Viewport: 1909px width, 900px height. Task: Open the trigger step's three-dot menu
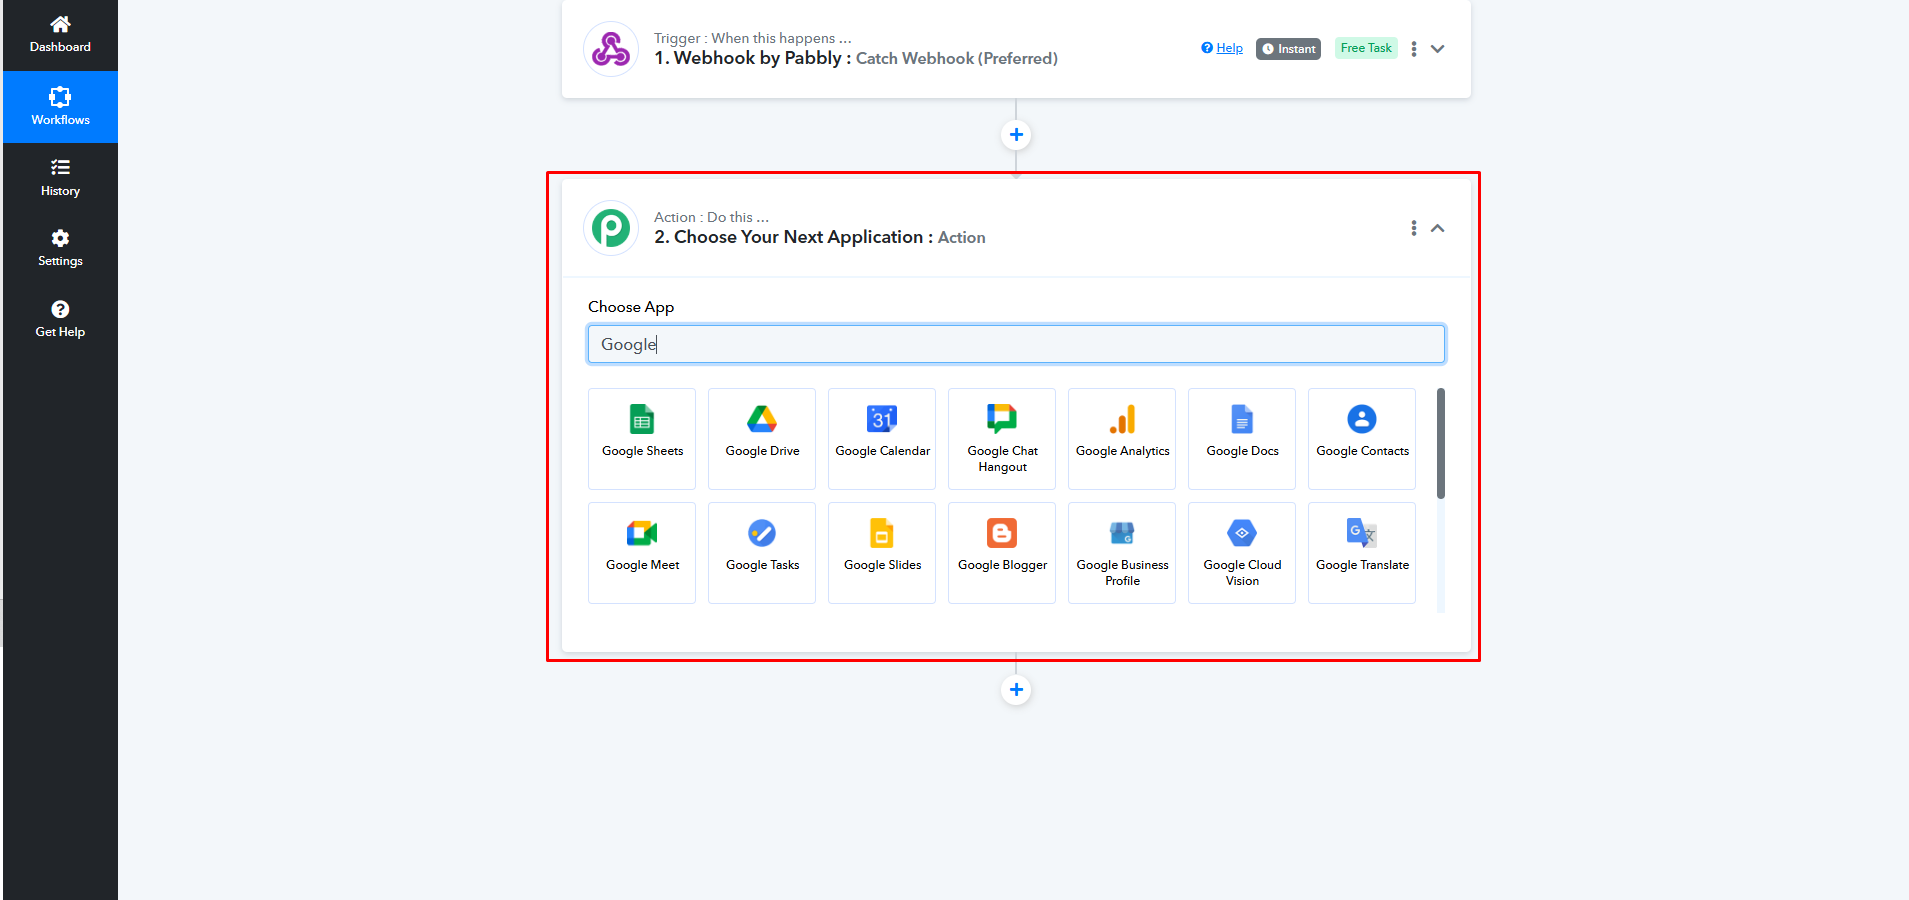(1413, 49)
